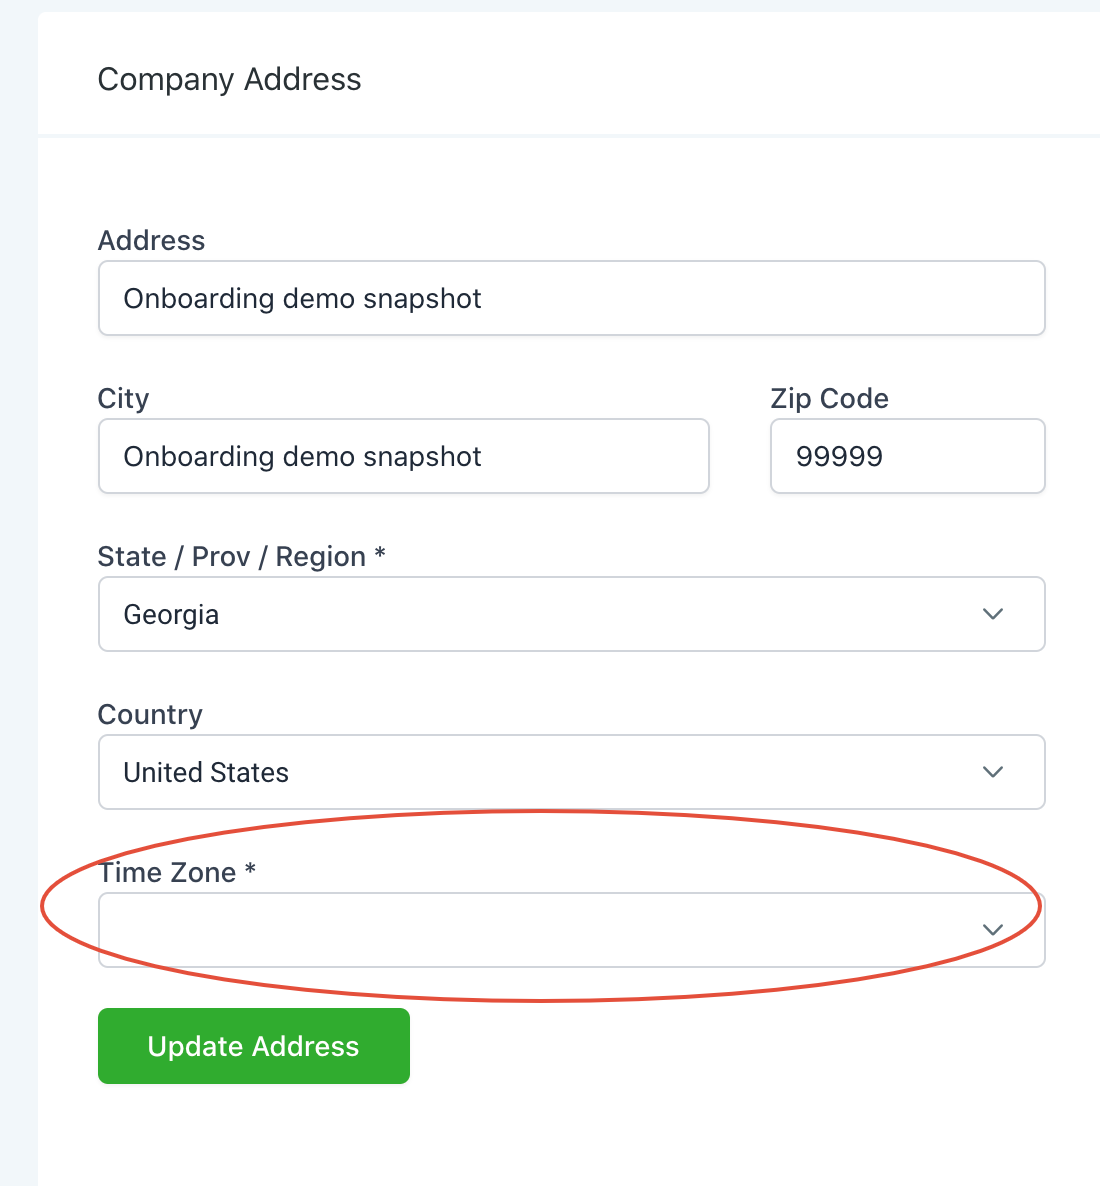Focus the City text field

403,456
